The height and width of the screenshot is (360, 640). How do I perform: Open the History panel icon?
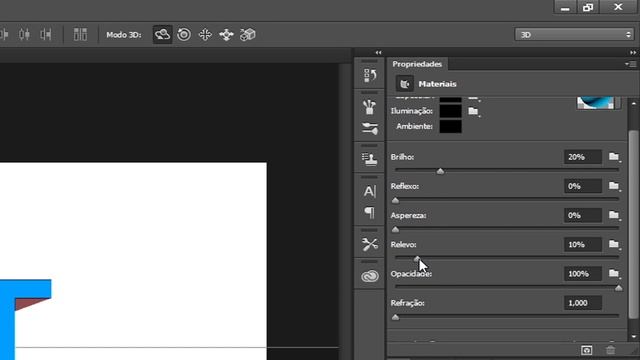pos(370,76)
